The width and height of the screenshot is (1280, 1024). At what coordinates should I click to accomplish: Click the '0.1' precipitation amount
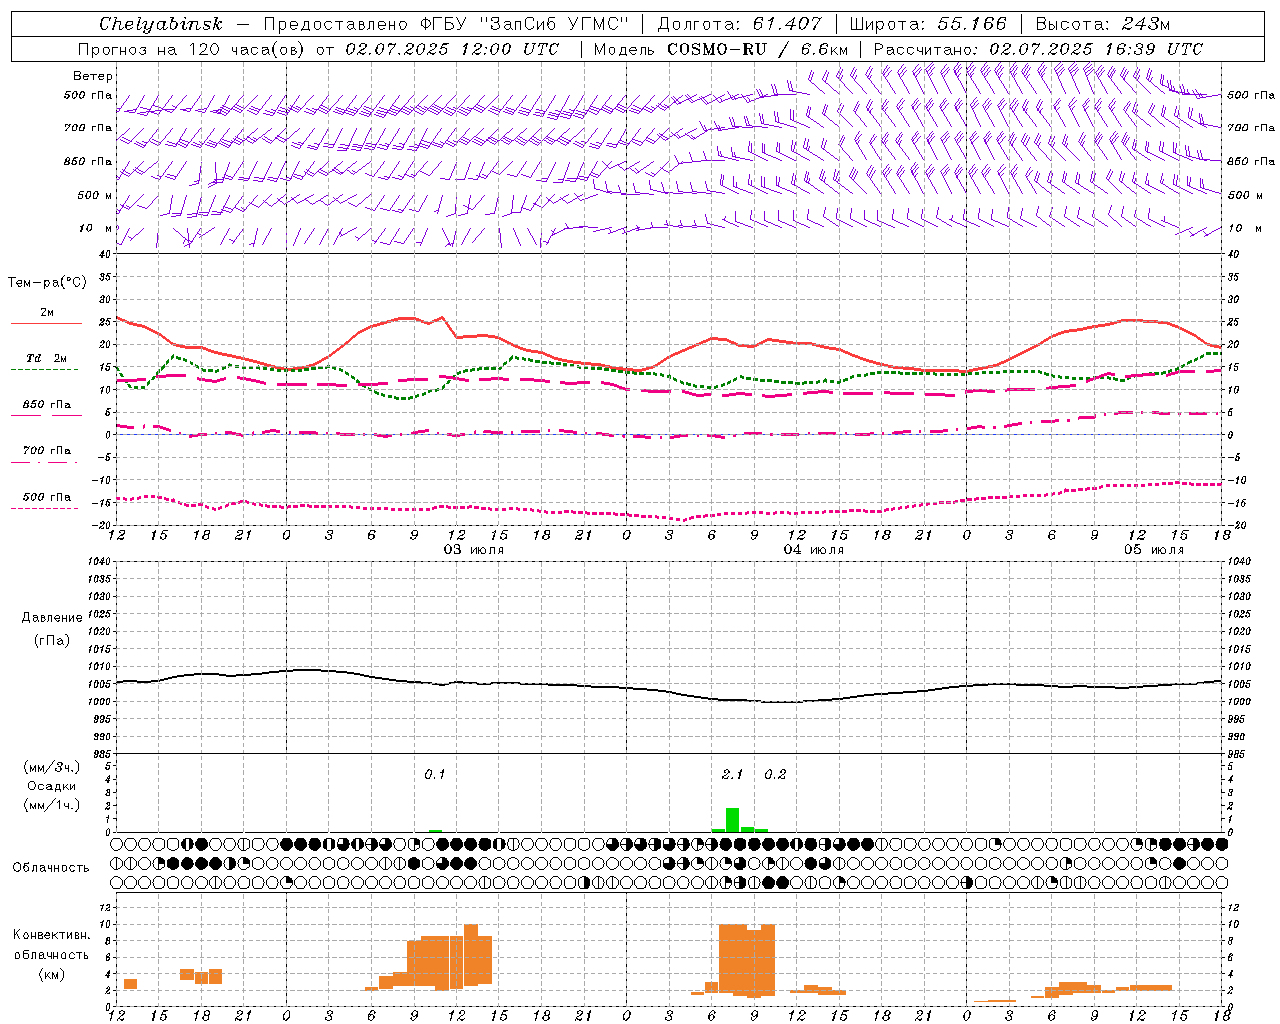(x=435, y=775)
